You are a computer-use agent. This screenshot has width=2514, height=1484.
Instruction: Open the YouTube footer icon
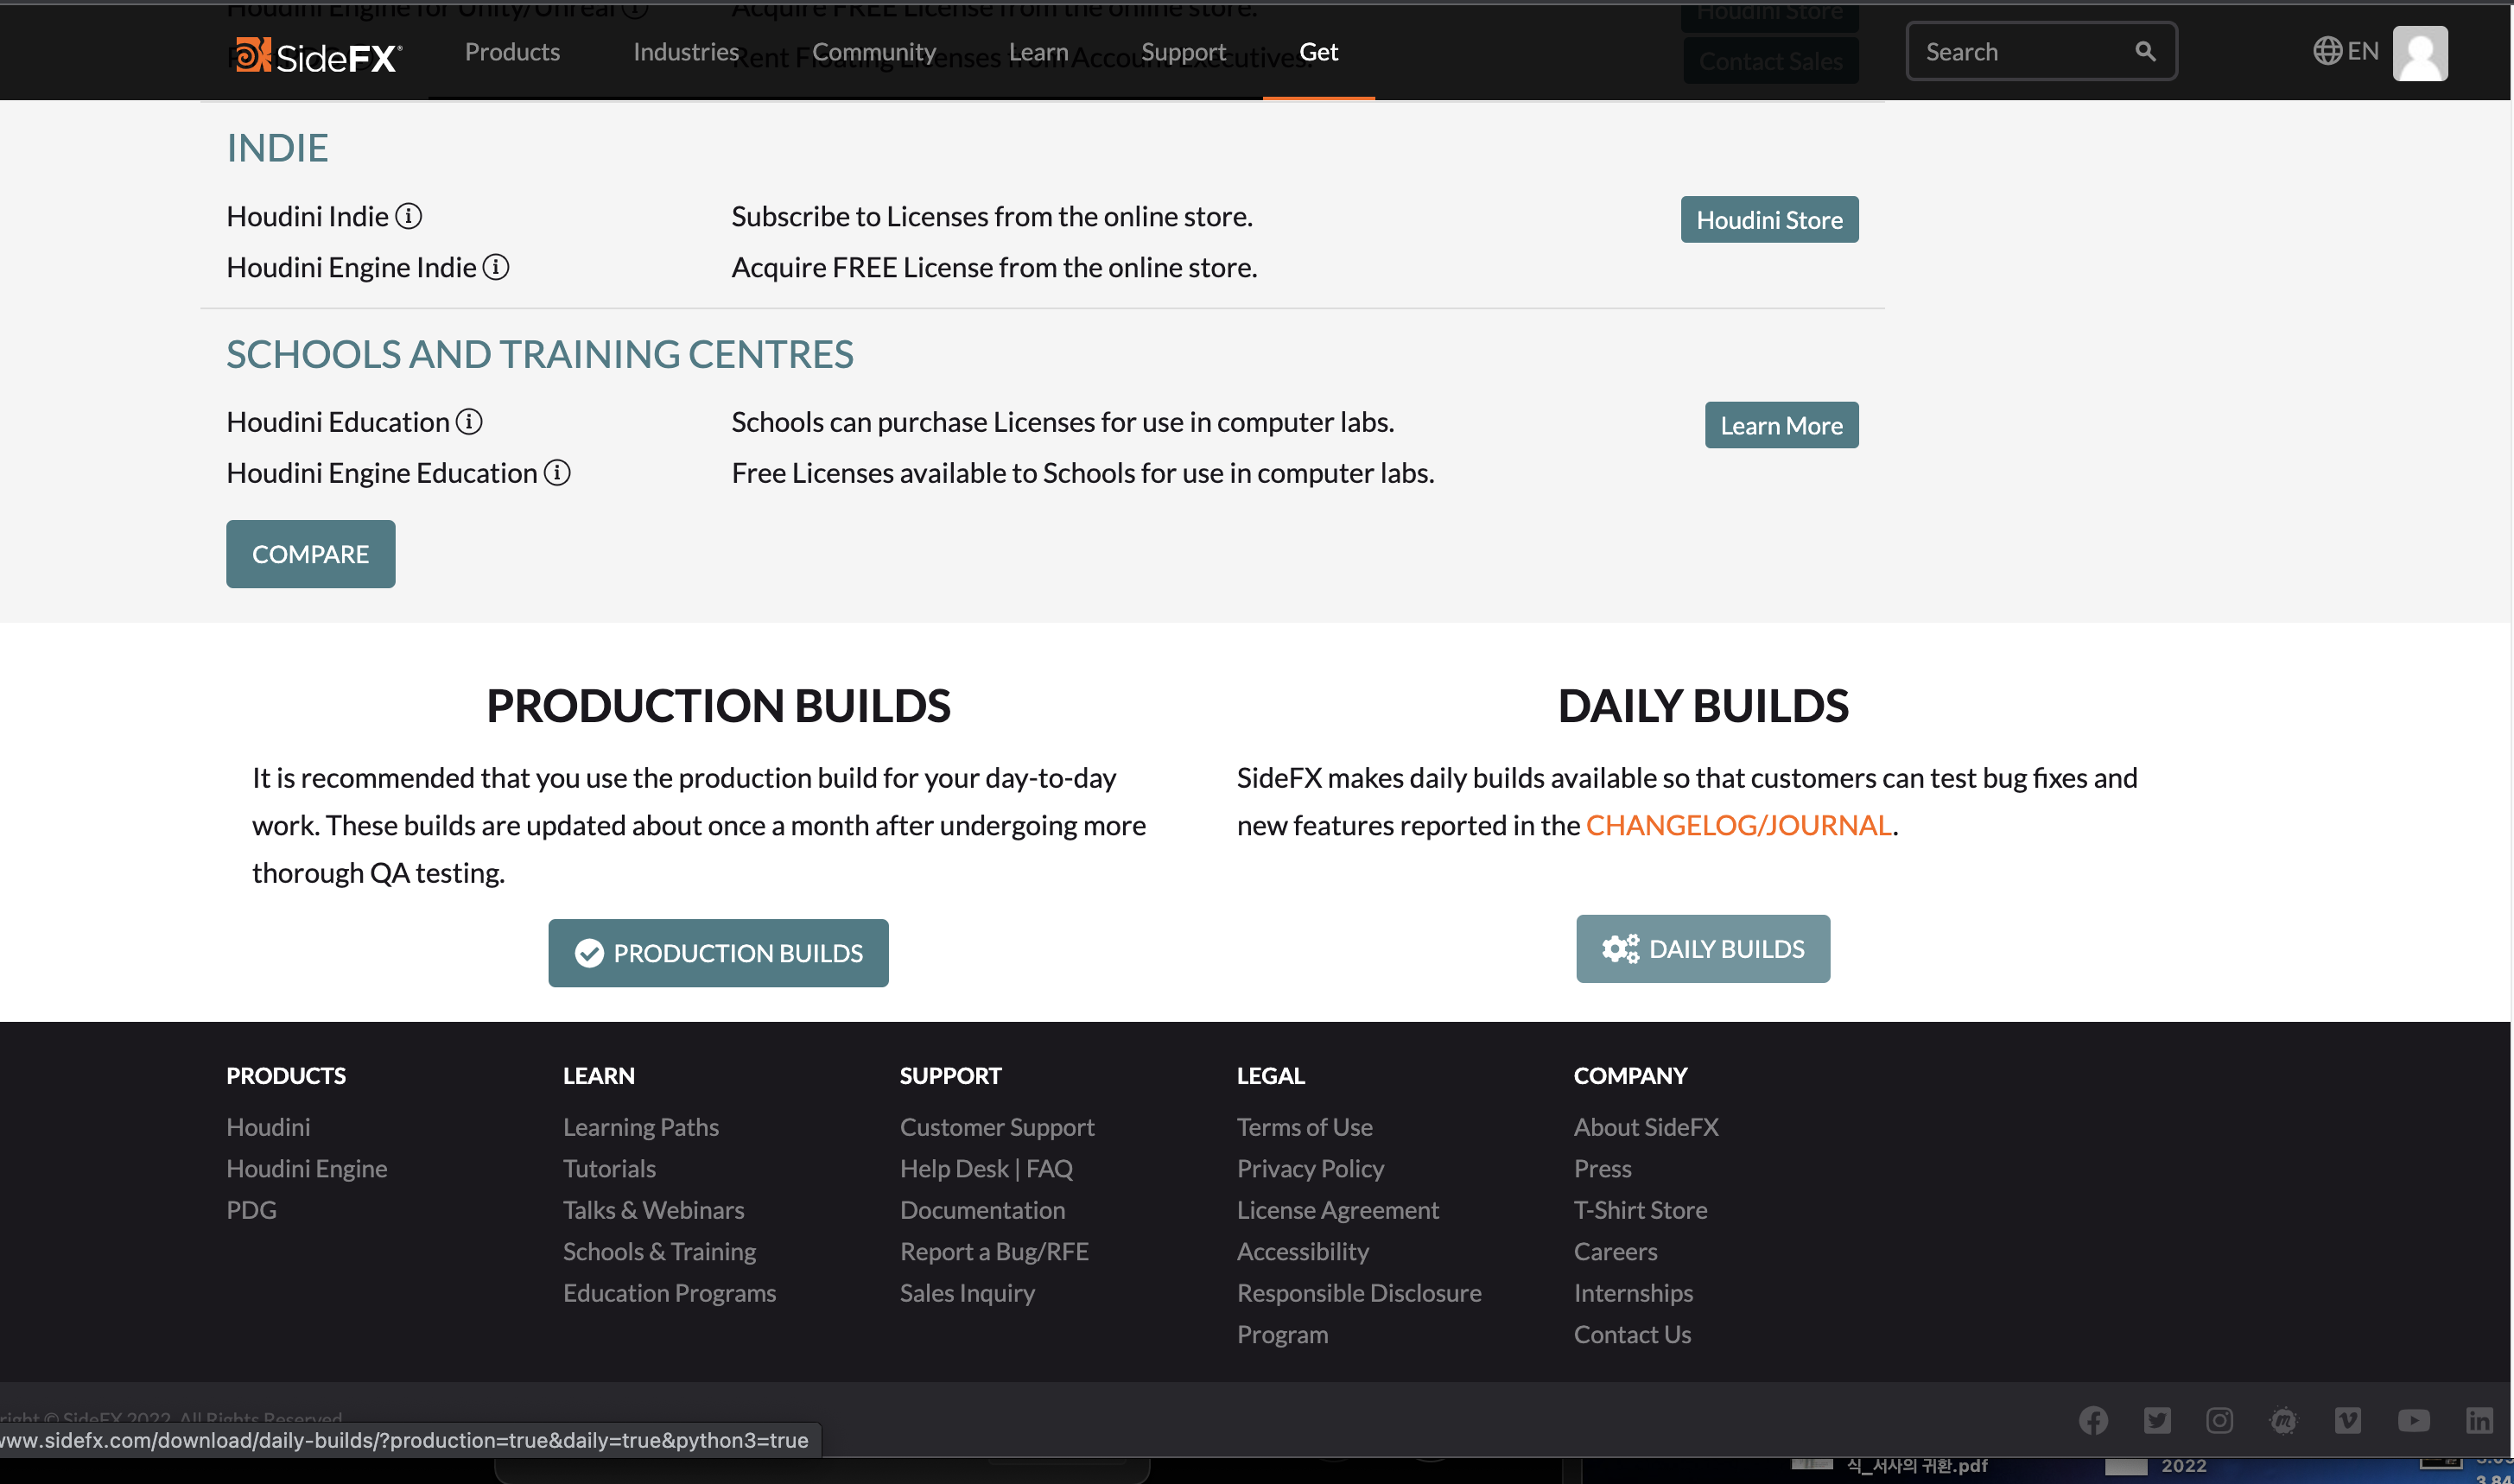pos(2412,1420)
